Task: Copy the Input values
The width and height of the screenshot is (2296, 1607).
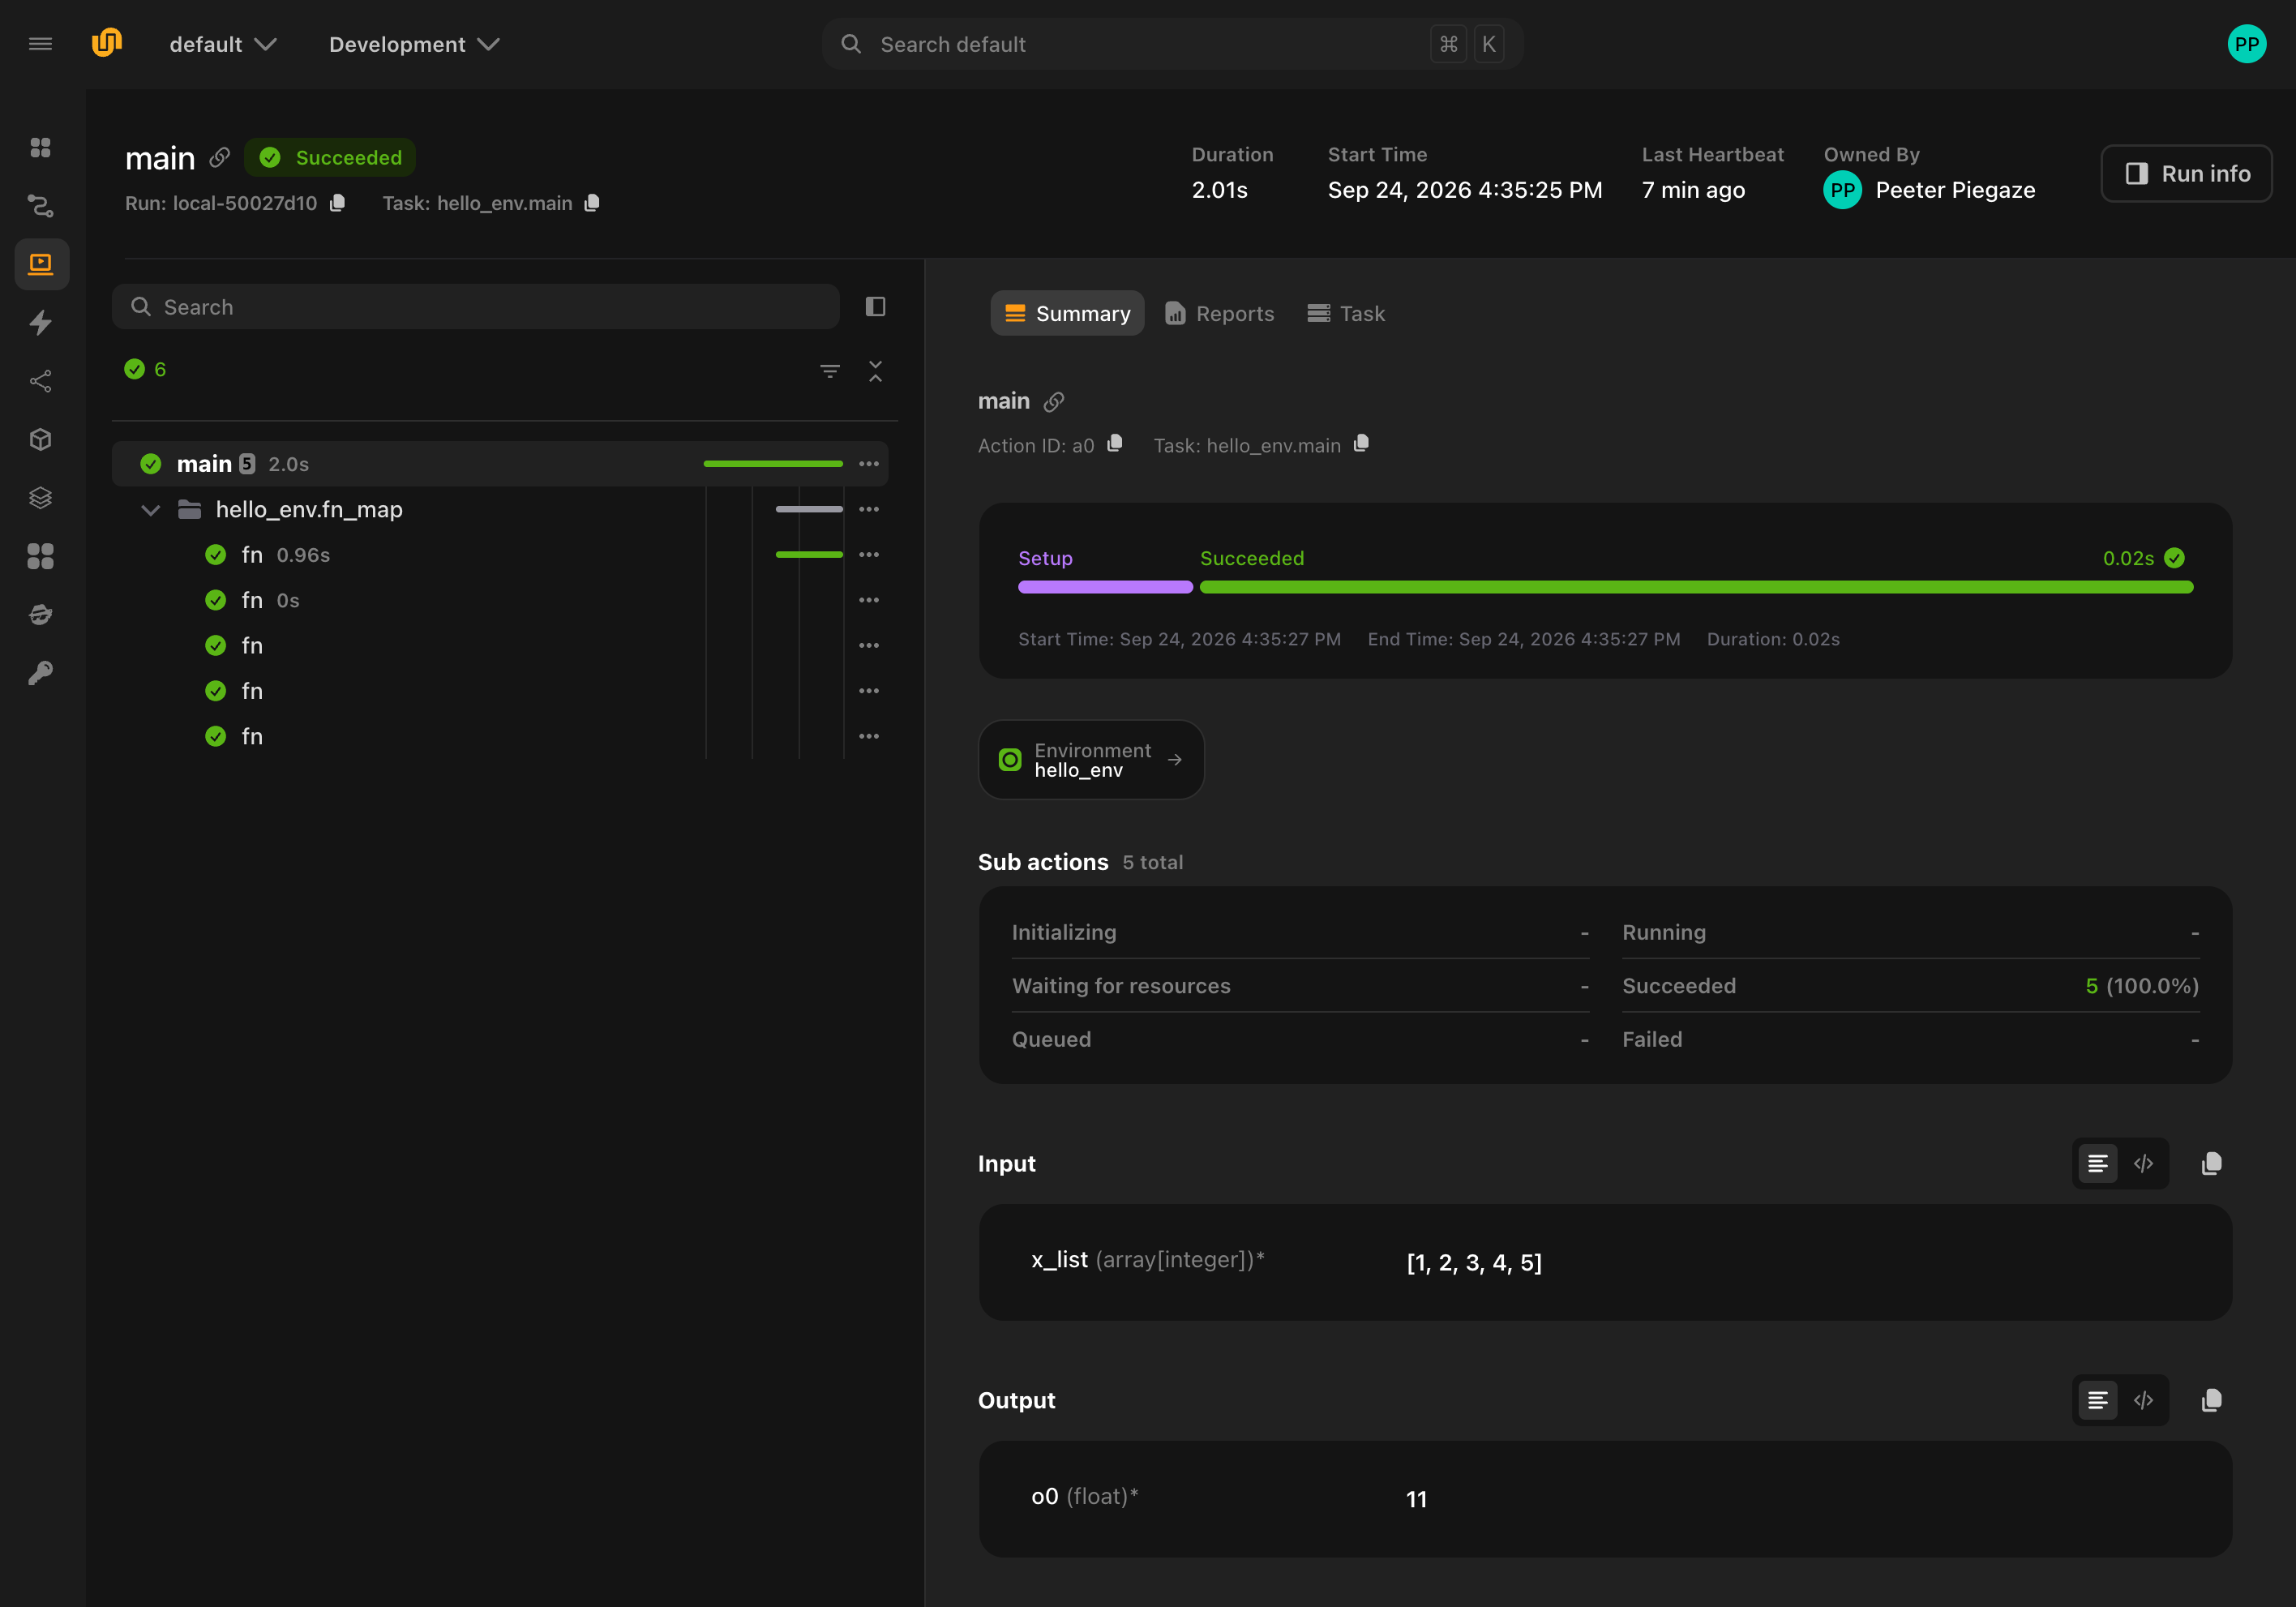Action: point(2212,1163)
